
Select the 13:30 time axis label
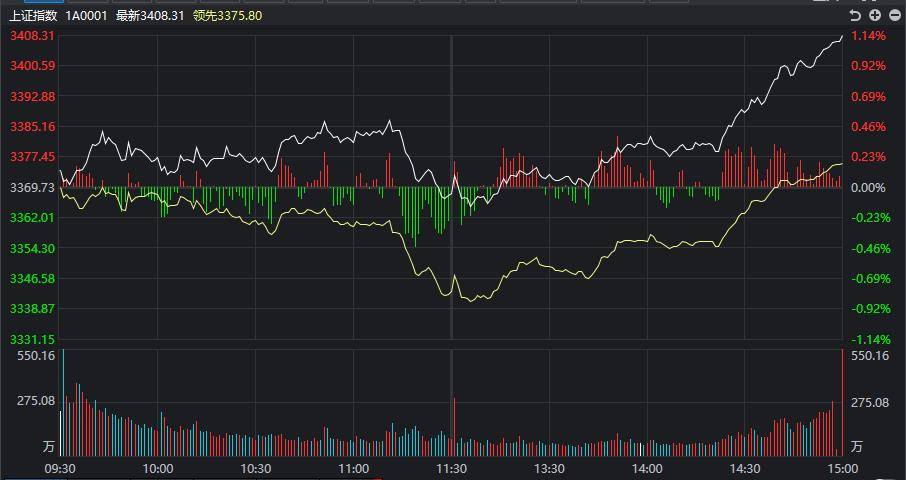coord(549,468)
